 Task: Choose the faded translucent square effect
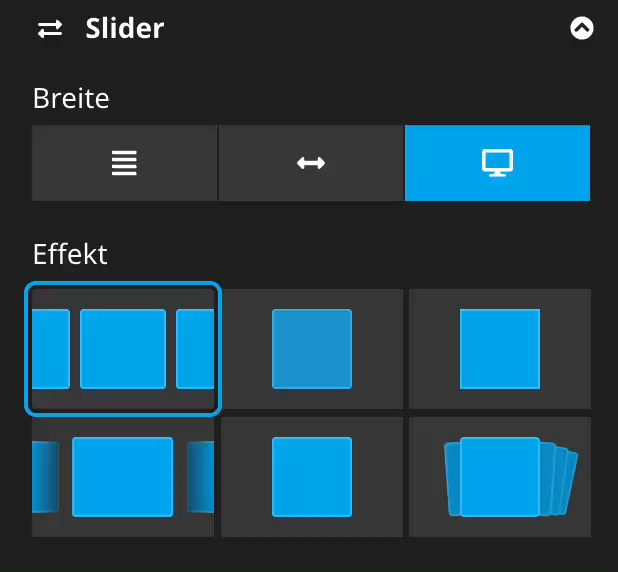pyautogui.click(x=312, y=348)
